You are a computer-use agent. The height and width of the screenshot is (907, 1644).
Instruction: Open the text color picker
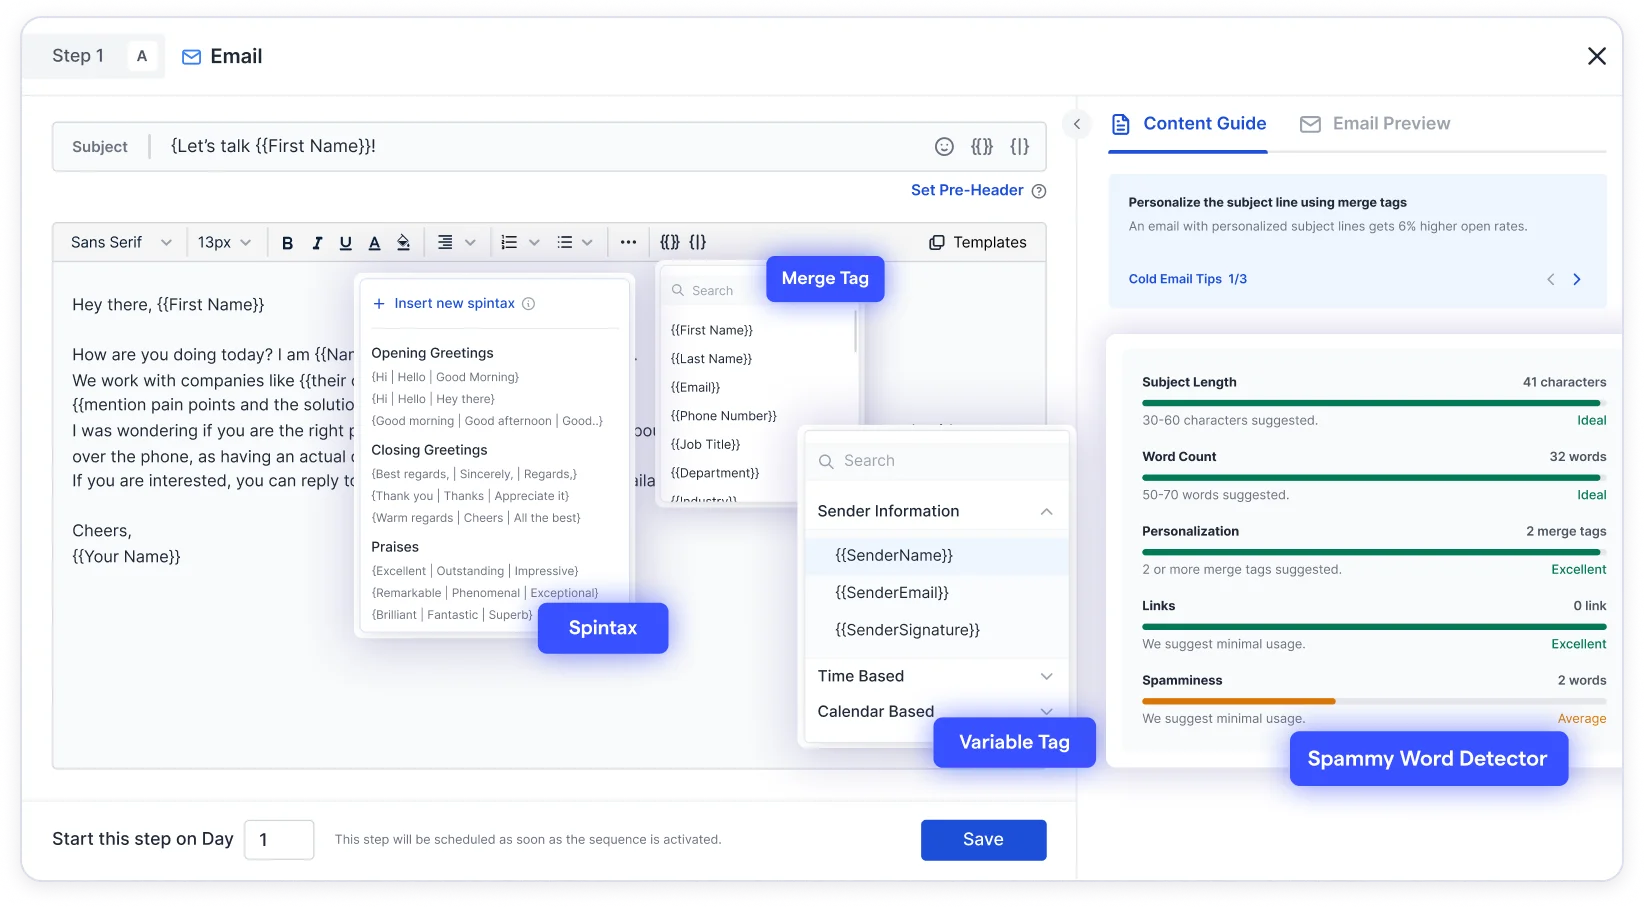[374, 243]
